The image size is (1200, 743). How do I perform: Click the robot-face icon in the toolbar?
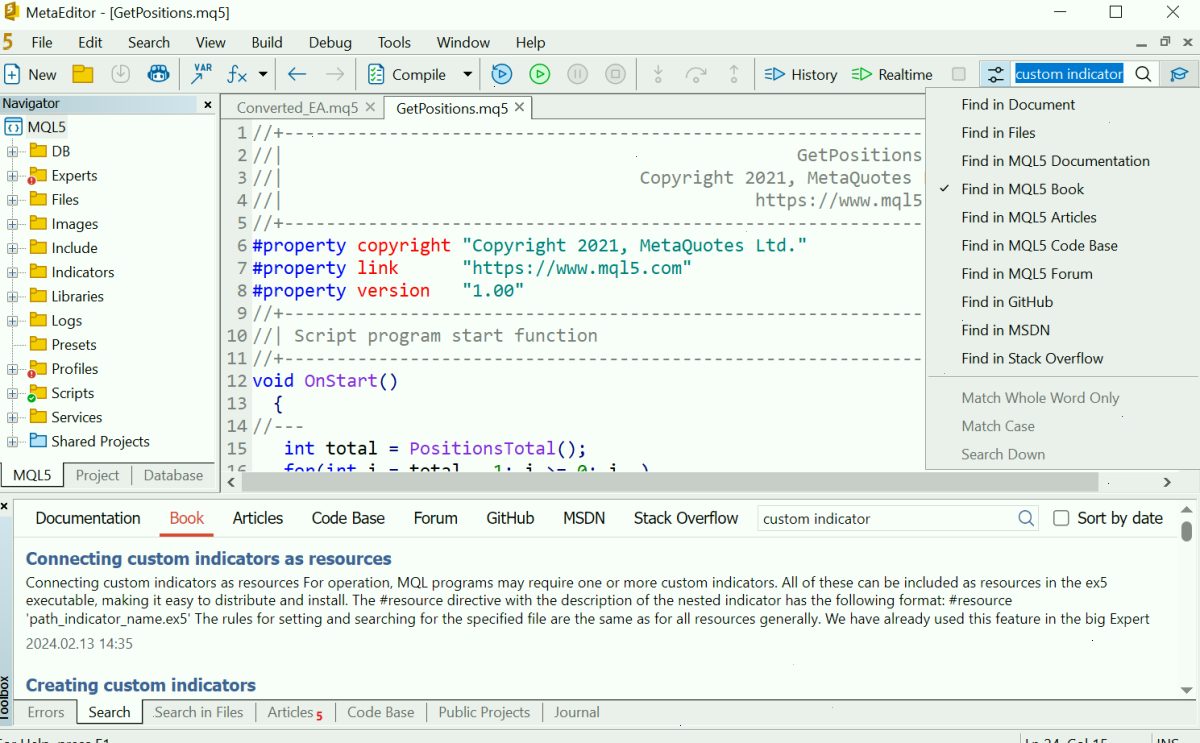[x=158, y=74]
